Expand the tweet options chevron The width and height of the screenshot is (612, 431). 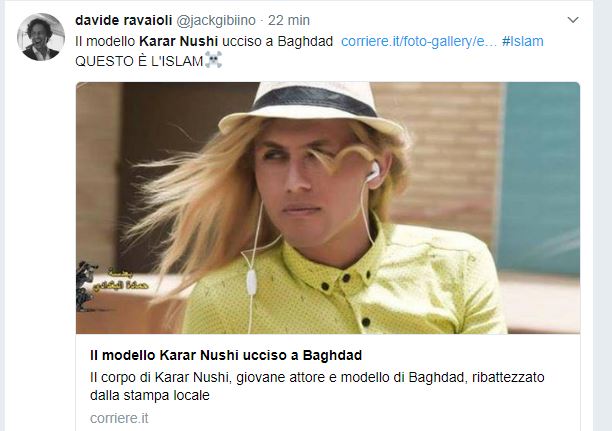pos(573,20)
